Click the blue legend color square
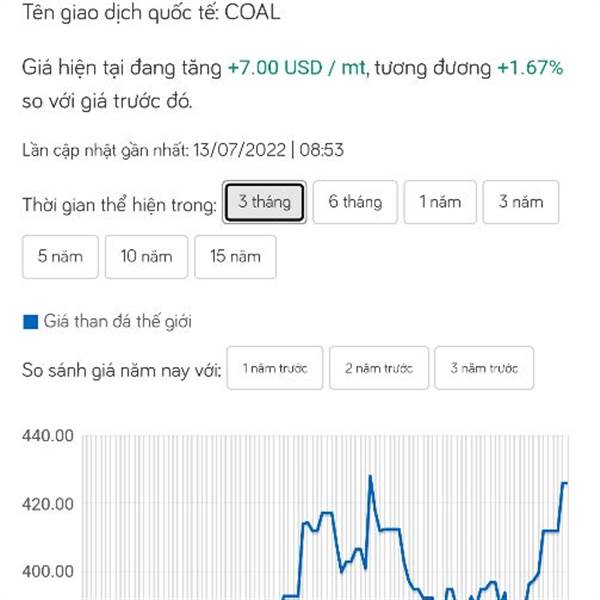The width and height of the screenshot is (600, 600). [31, 322]
